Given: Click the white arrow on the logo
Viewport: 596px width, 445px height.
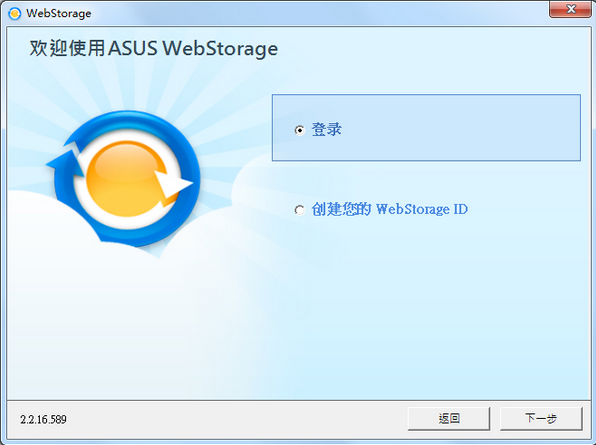Looking at the screenshot, I should [172, 185].
